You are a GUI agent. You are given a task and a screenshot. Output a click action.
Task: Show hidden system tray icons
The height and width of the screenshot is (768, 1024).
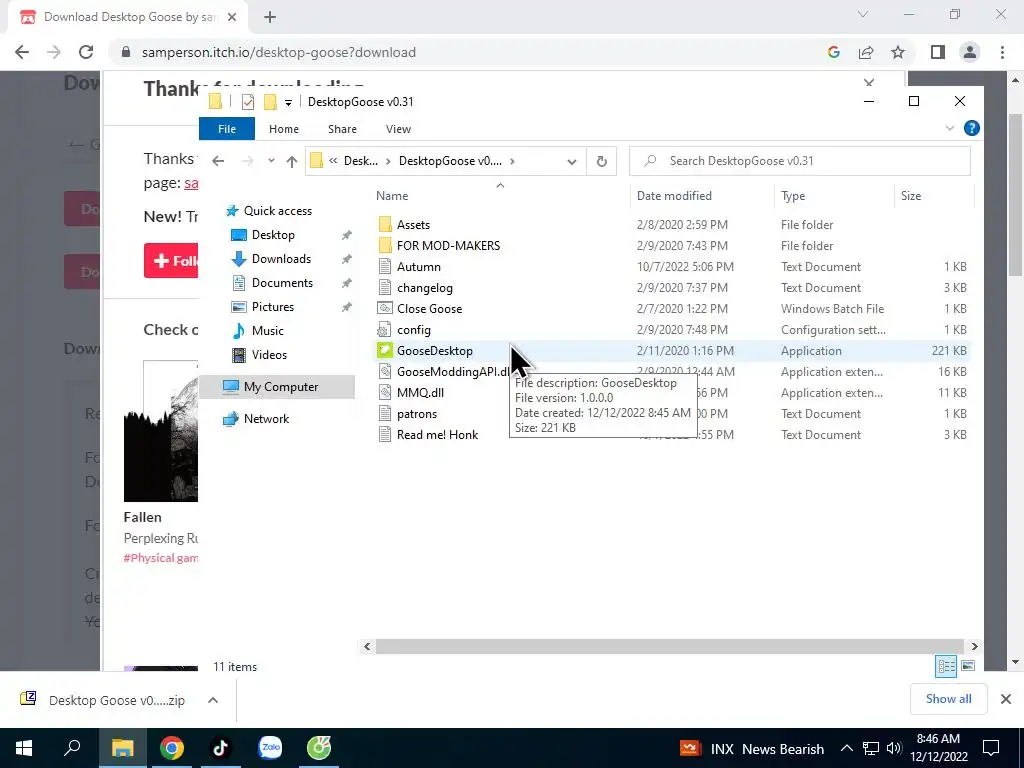(x=846, y=748)
